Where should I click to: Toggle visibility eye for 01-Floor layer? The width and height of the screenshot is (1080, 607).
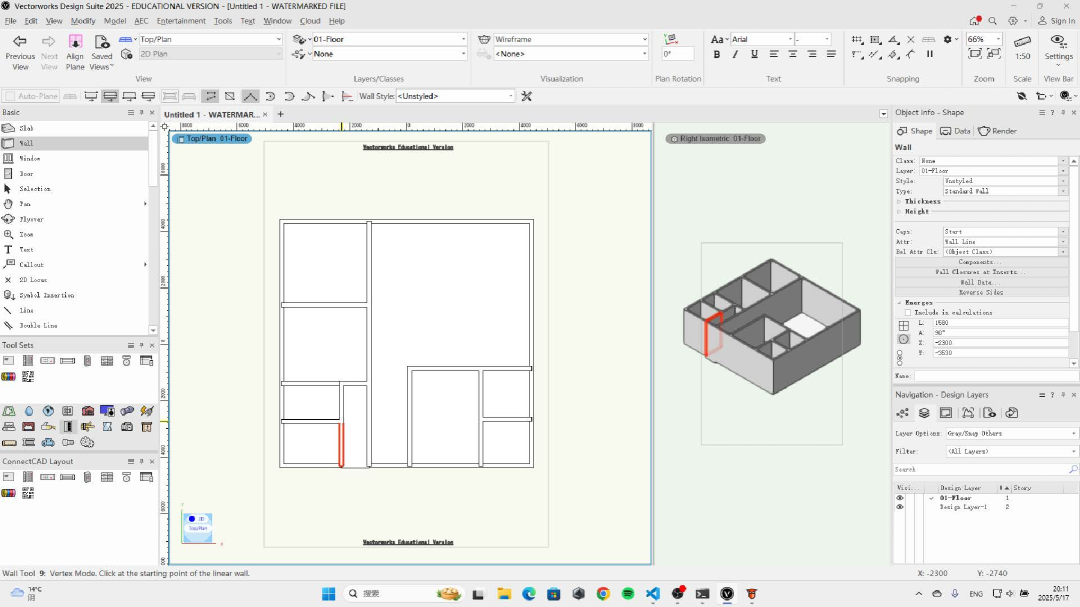coord(900,497)
